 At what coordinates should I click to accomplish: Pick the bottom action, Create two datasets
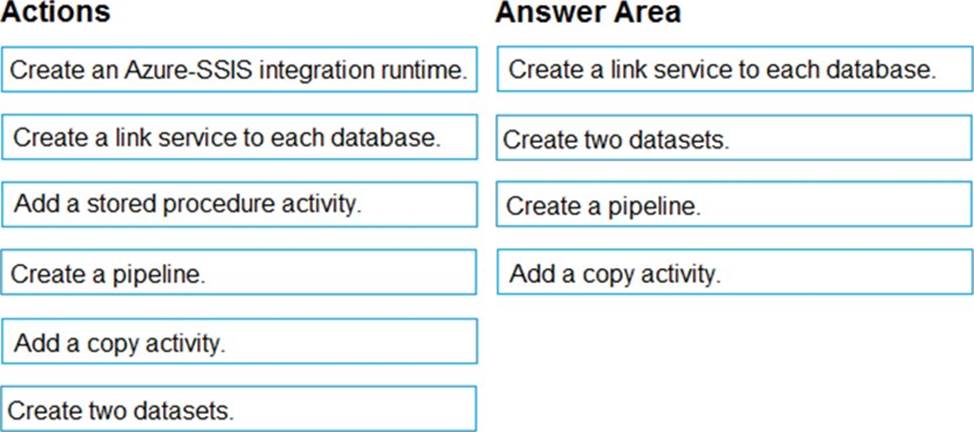pos(239,409)
